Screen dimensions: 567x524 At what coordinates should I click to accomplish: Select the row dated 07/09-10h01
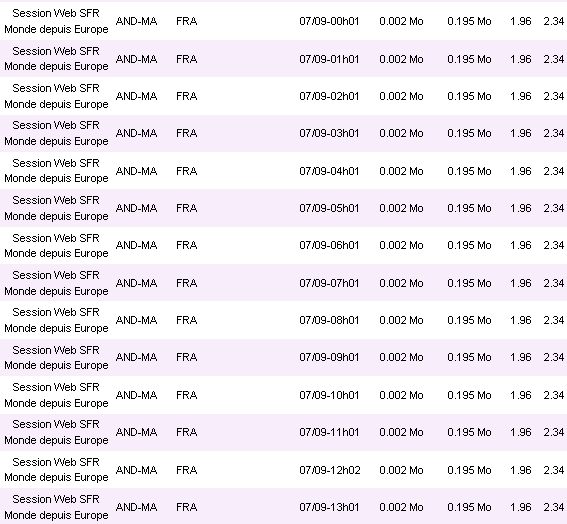coord(284,395)
